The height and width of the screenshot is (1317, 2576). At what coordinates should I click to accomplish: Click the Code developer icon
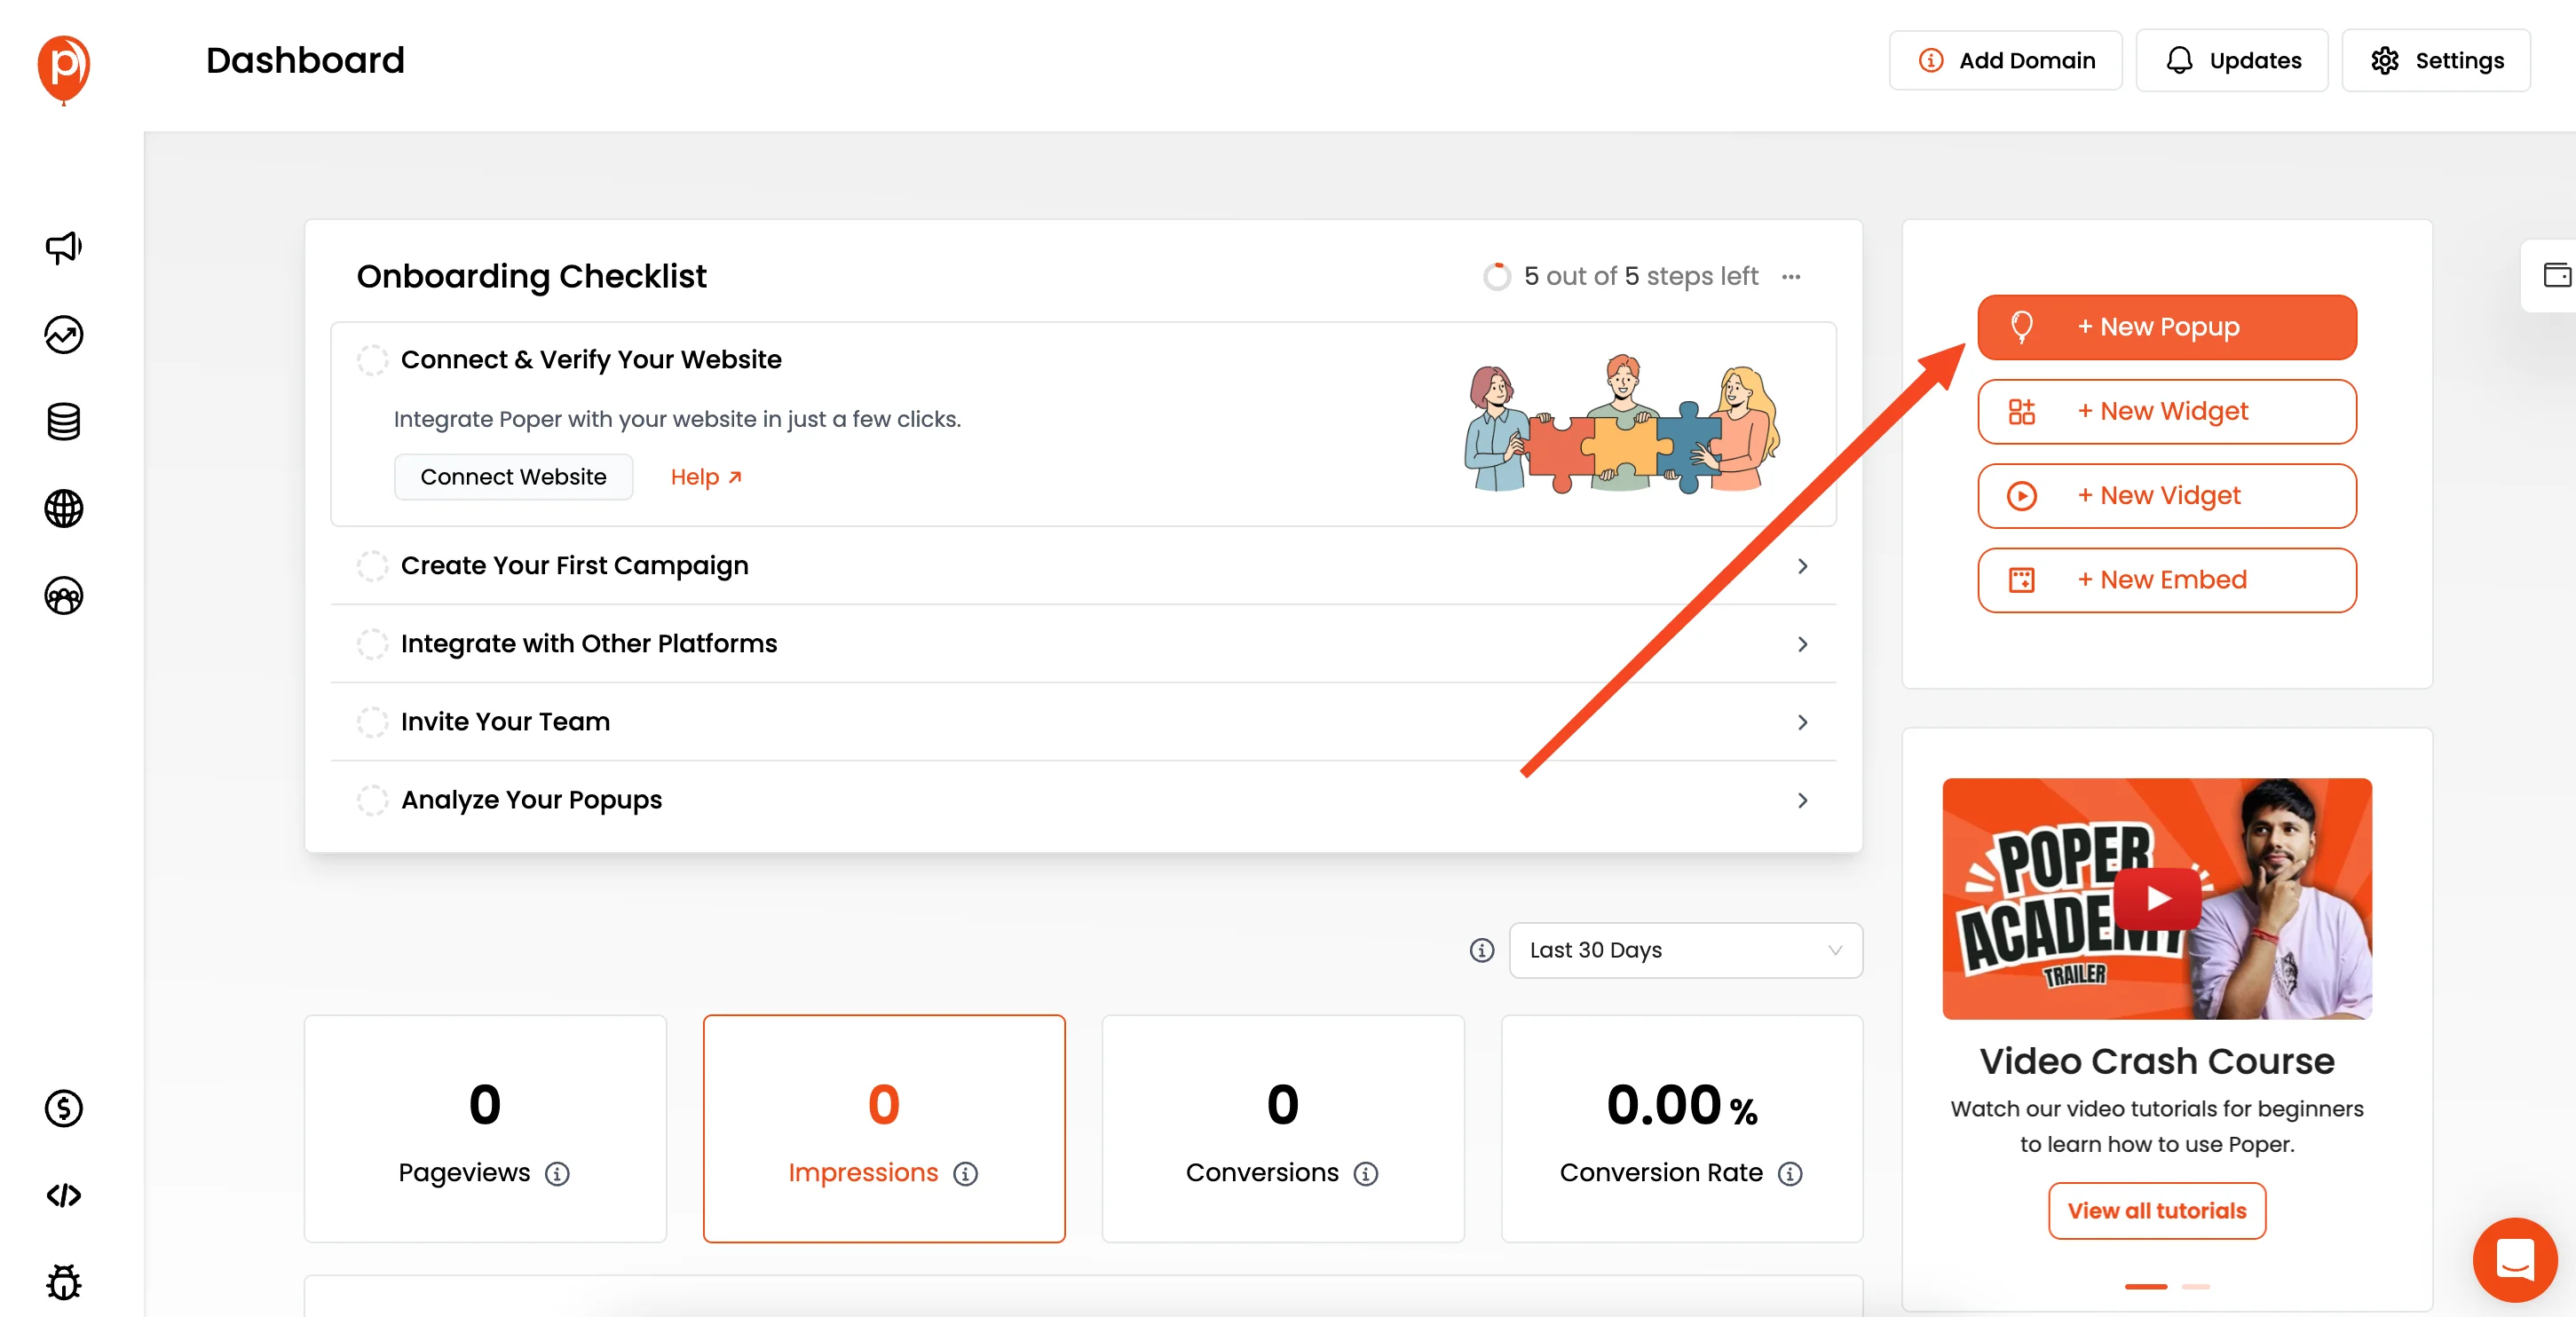click(x=62, y=1195)
